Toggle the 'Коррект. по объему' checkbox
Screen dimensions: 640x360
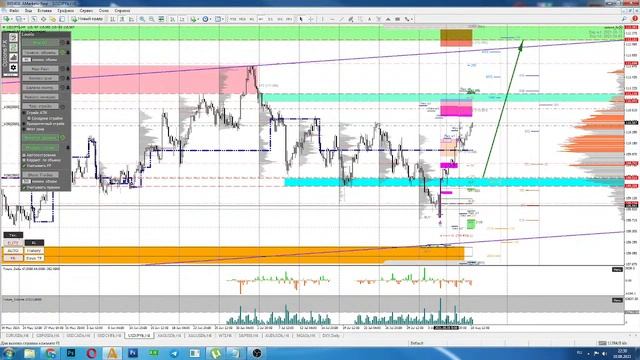[24, 160]
